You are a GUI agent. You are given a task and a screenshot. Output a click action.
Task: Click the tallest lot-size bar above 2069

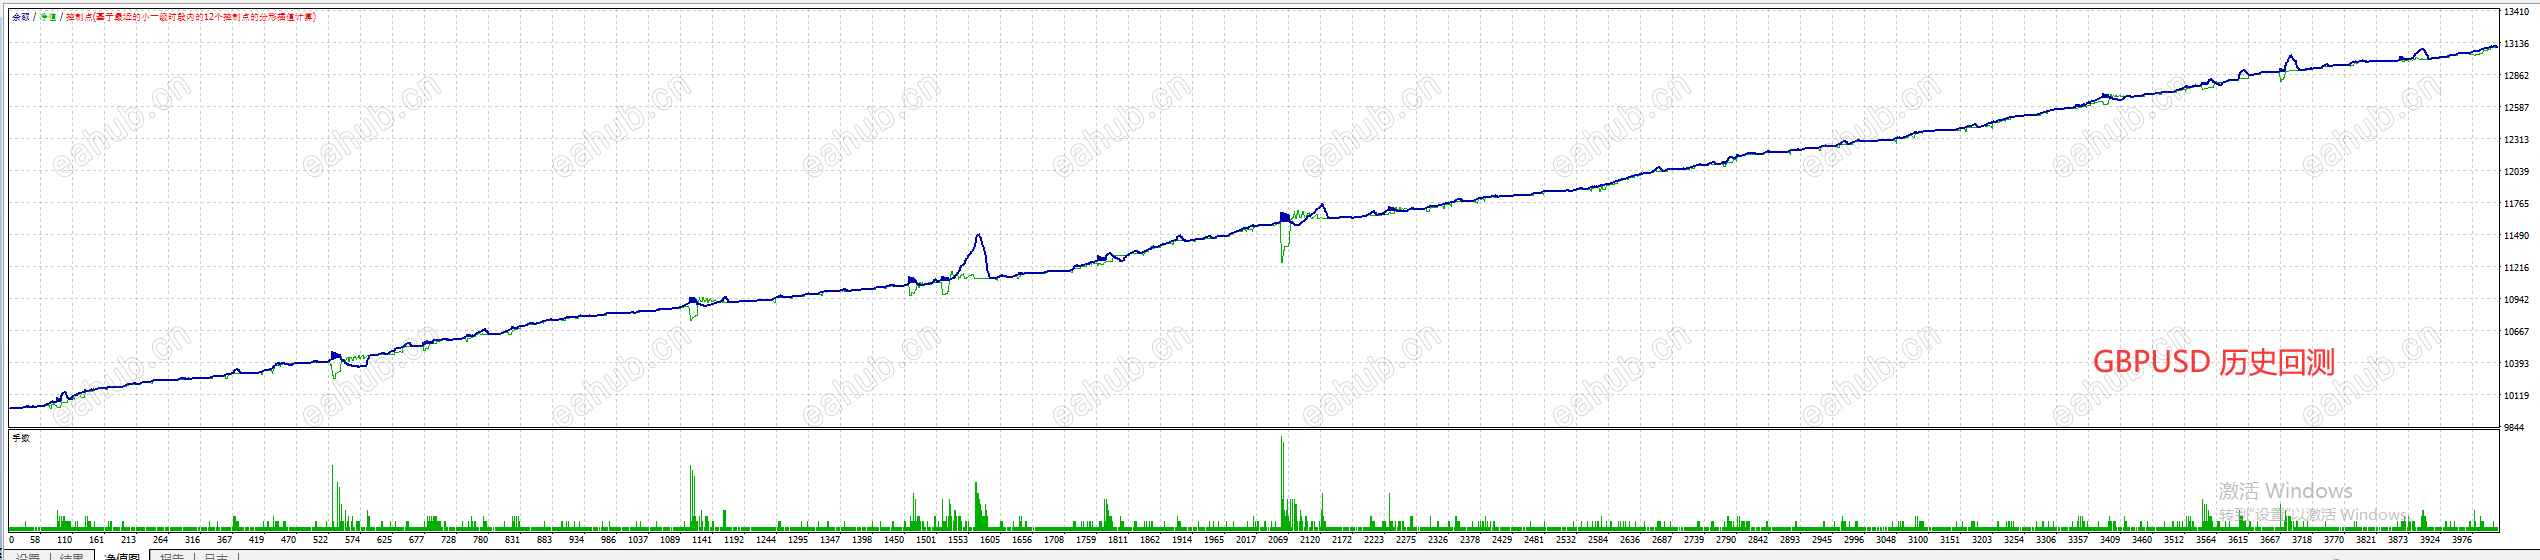pyautogui.click(x=1282, y=482)
